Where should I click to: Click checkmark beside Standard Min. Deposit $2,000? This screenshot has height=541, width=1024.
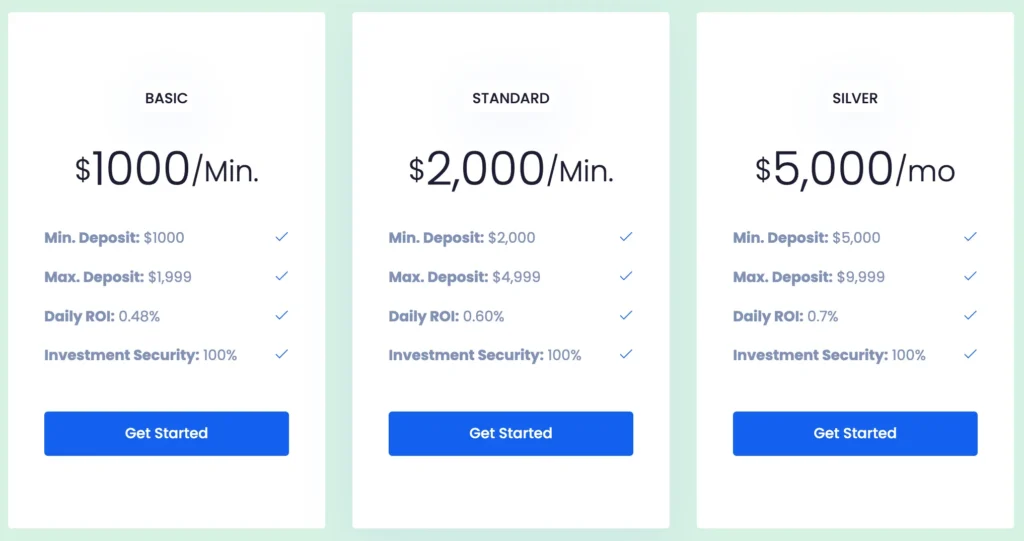tap(626, 237)
